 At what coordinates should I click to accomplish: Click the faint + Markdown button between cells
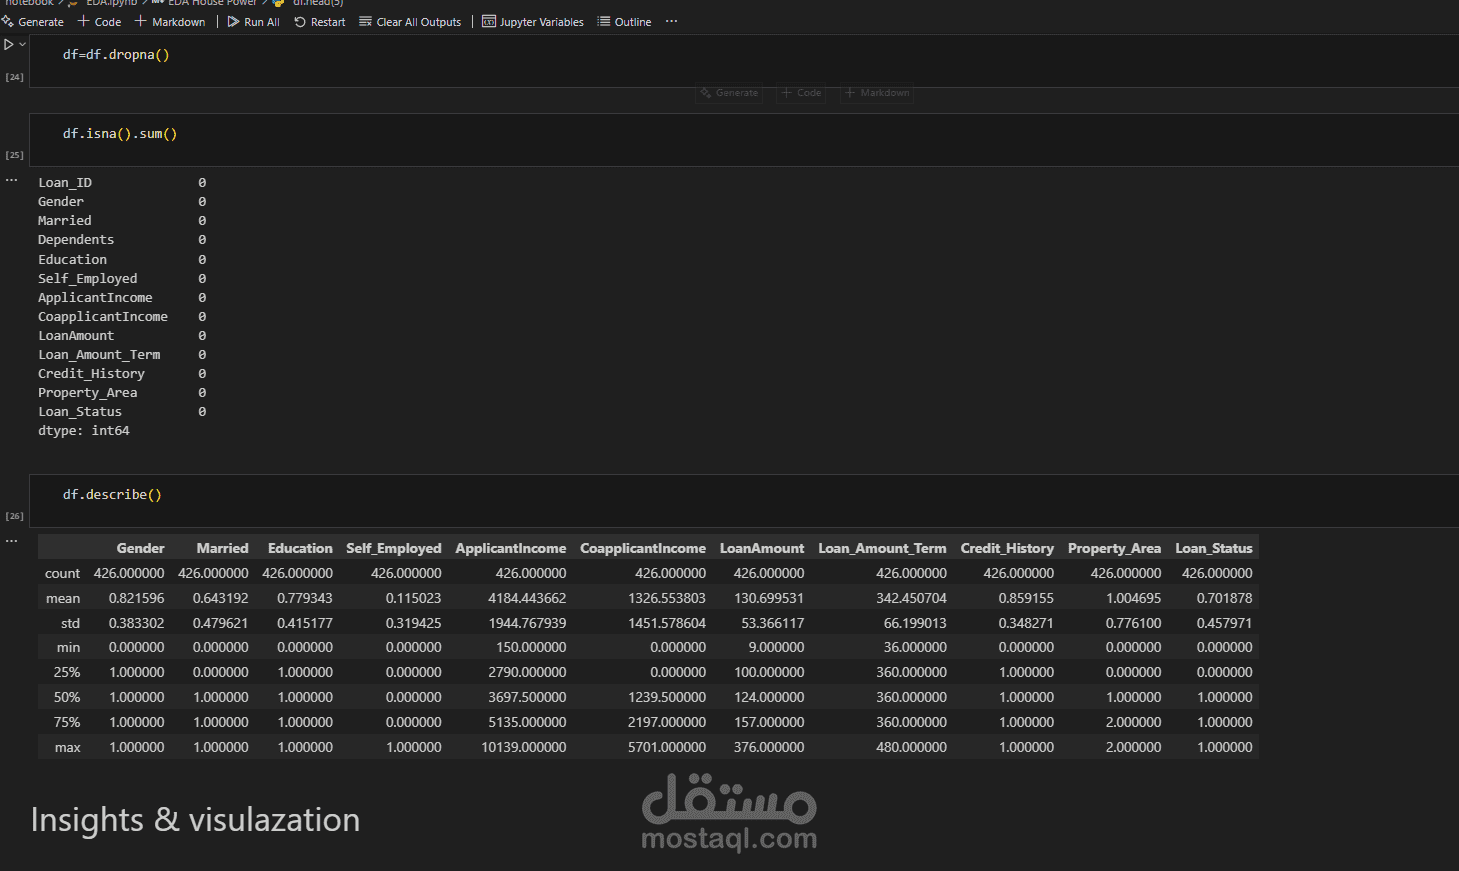877,93
